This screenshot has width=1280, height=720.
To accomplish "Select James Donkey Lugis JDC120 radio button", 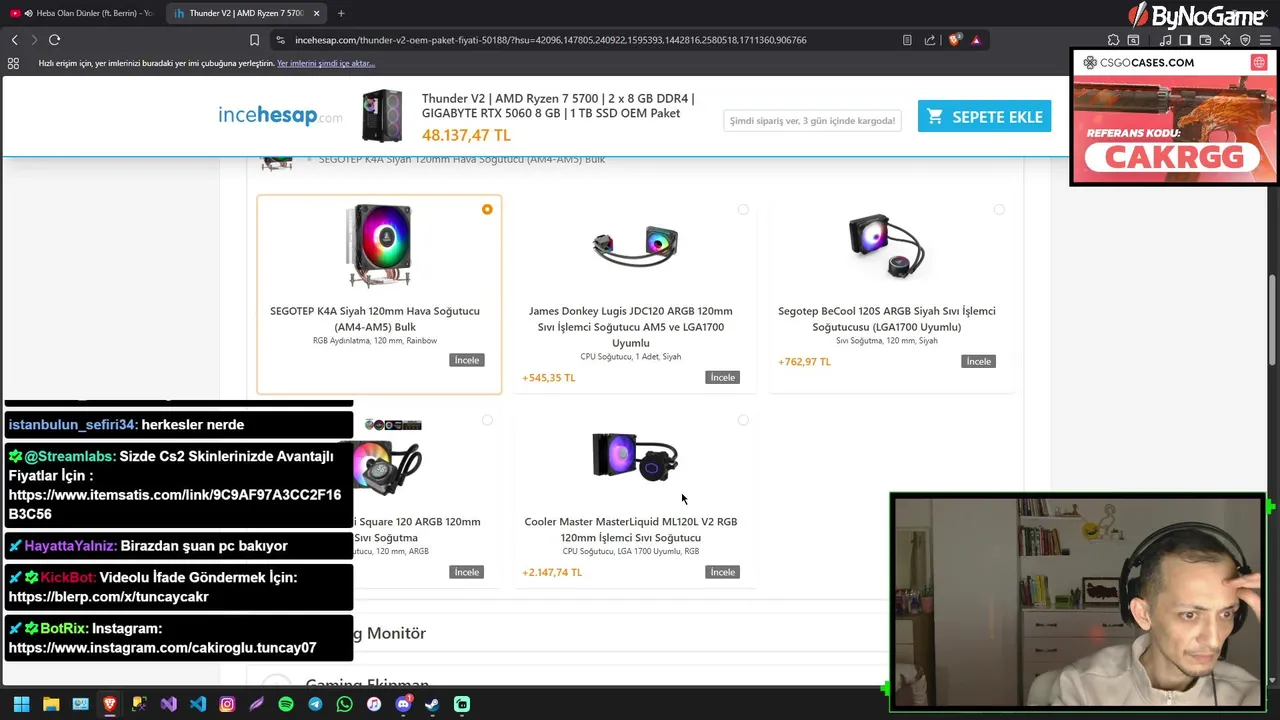I will tap(743, 209).
